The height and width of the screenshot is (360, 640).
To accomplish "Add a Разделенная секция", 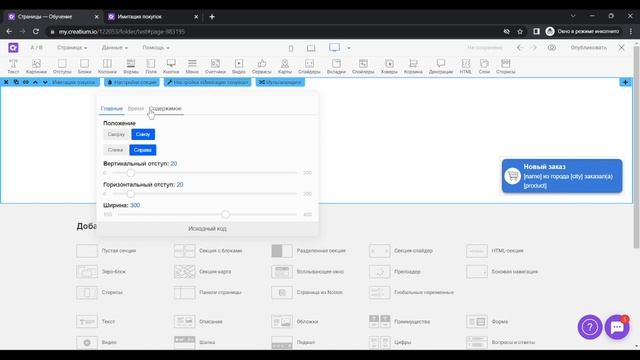I will point(309,251).
